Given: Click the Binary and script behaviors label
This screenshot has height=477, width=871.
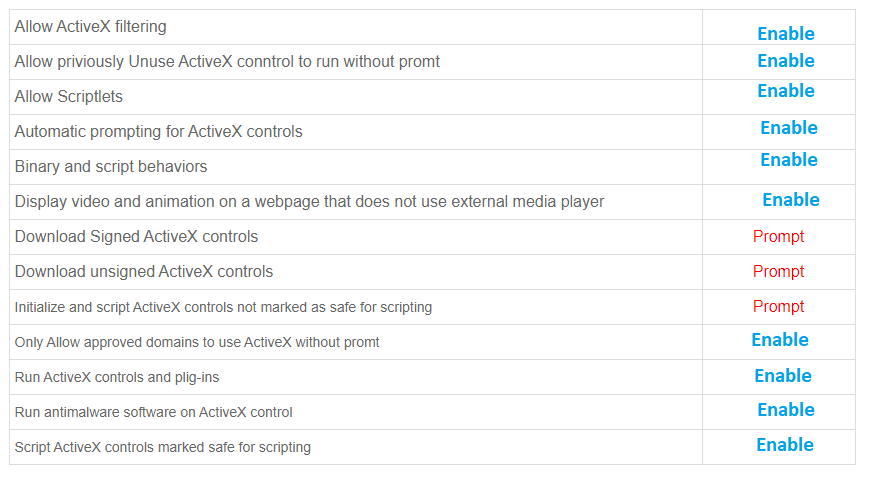Looking at the screenshot, I should pos(110,167).
